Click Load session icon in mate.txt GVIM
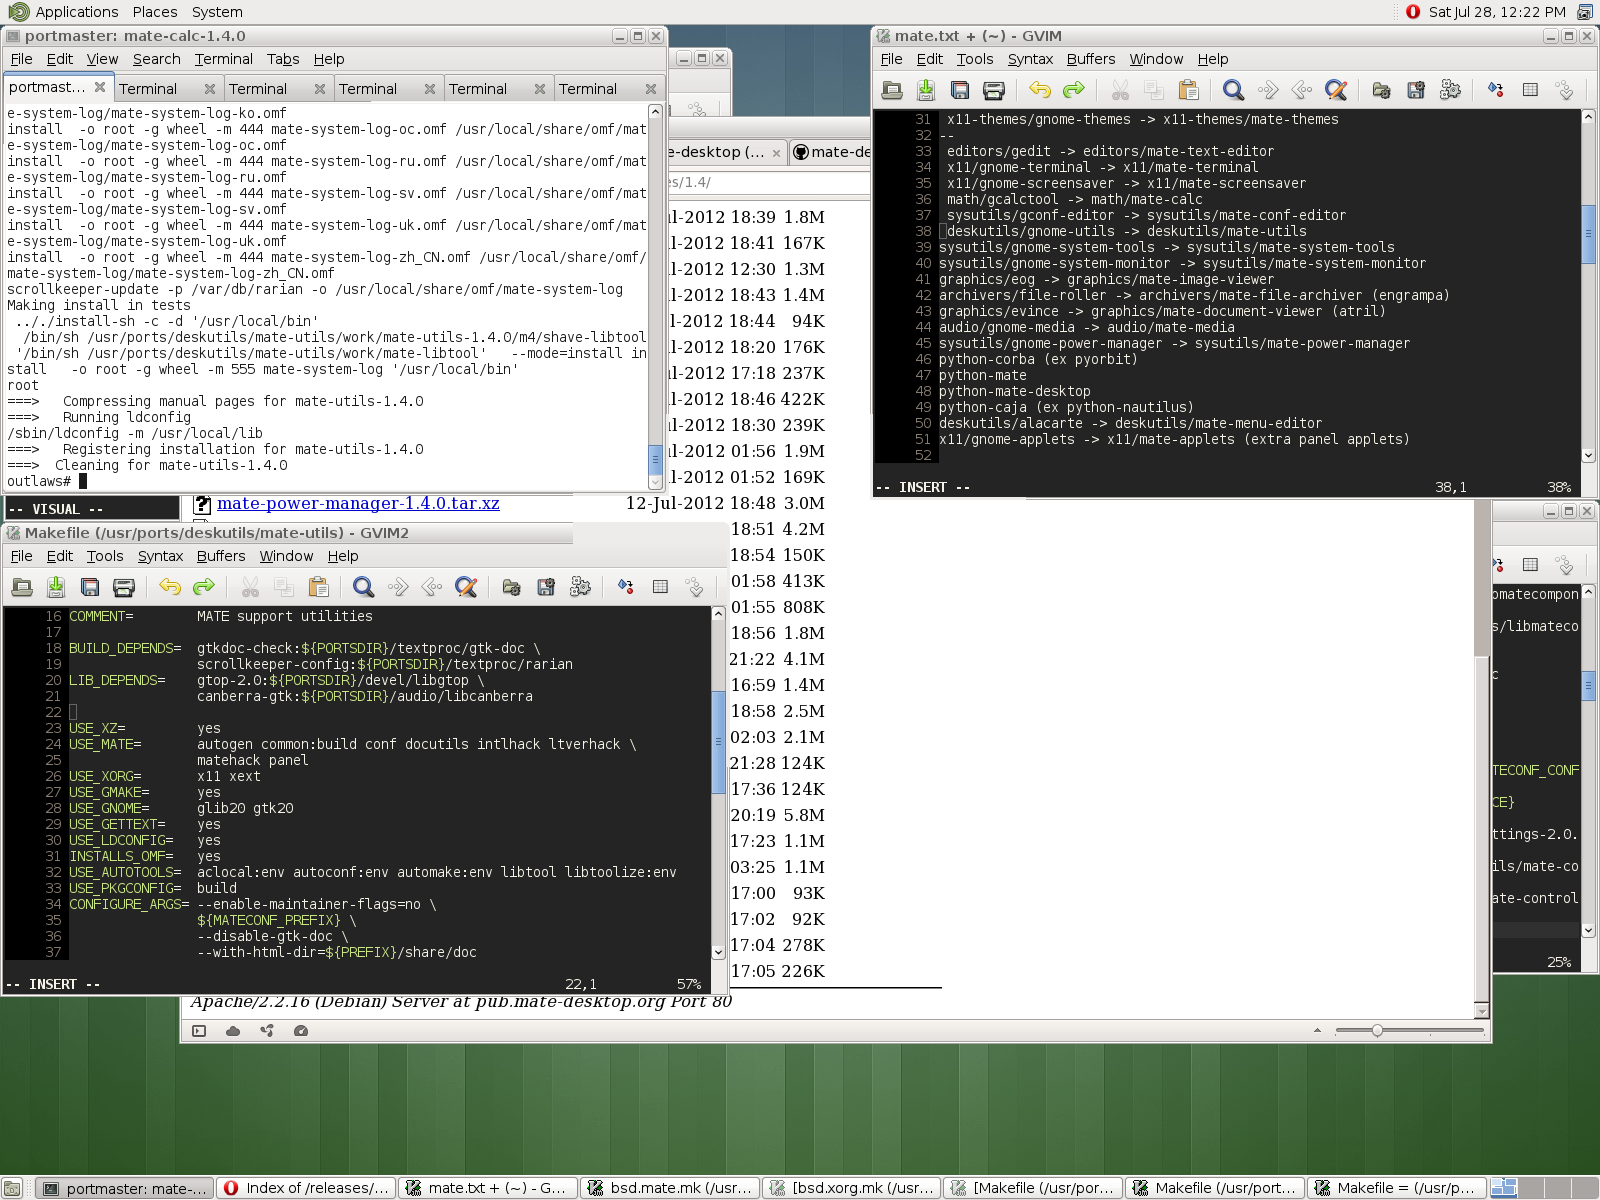Screen dimensions: 1600x1200 coord(1382,90)
